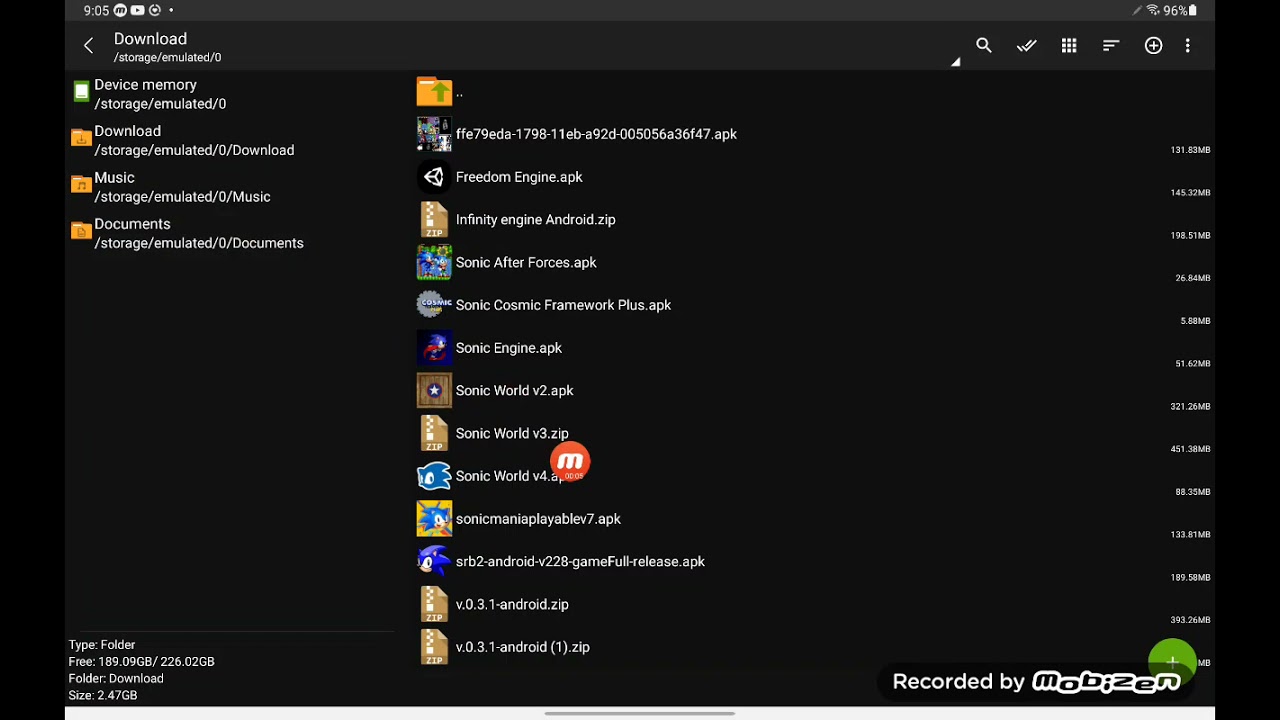Tap the Sonic Engine apk icon

coord(434,348)
